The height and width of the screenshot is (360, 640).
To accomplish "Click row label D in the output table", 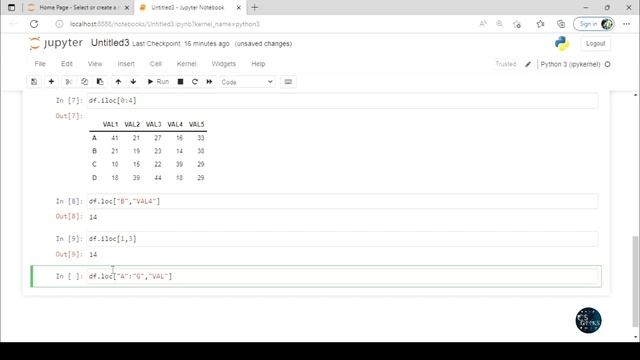I will [x=94, y=178].
